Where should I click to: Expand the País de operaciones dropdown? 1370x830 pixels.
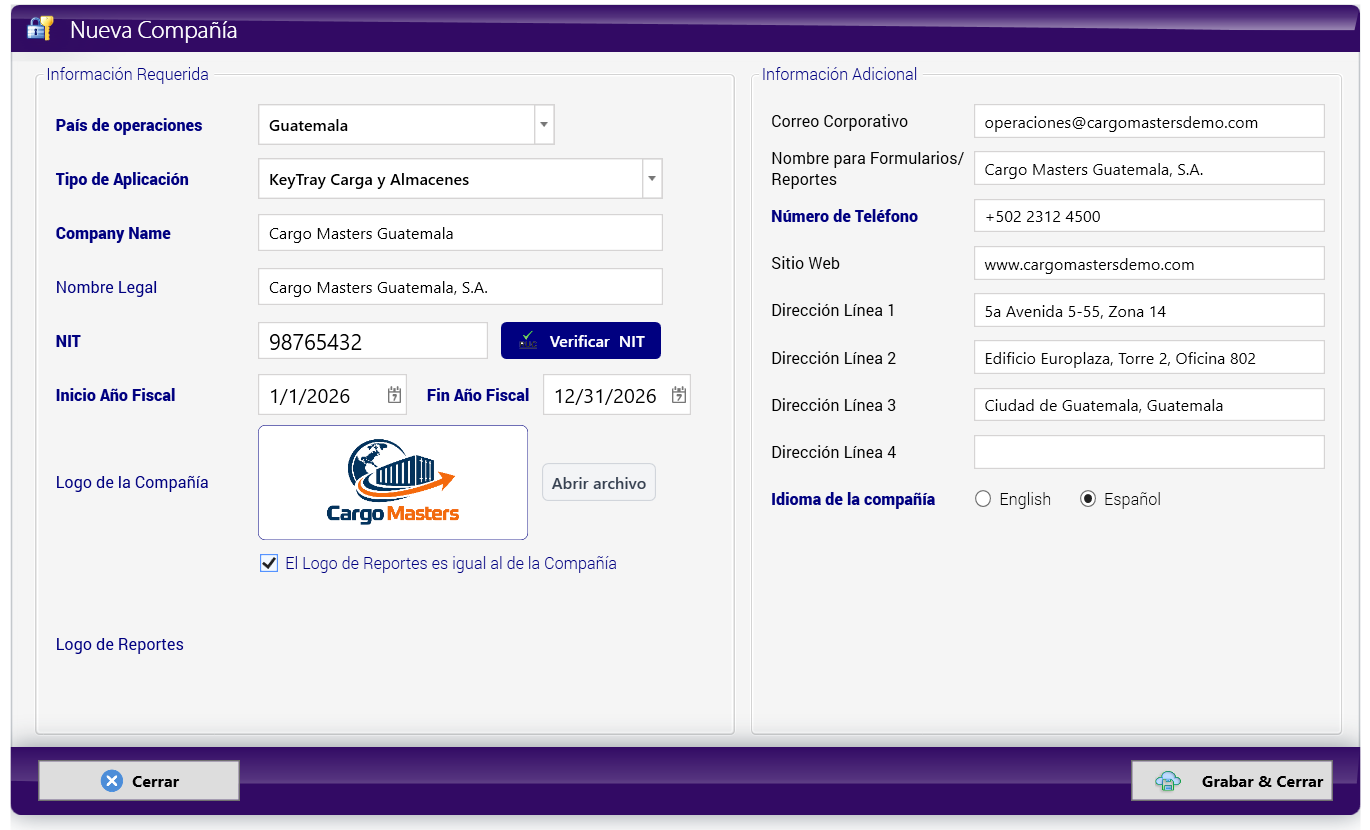coord(544,125)
